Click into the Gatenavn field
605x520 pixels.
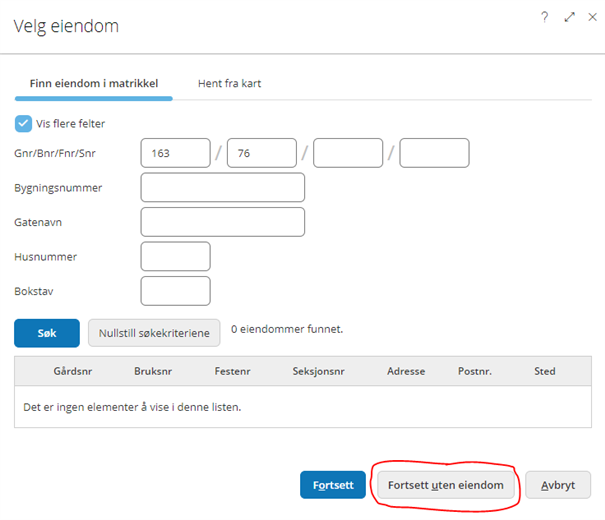click(223, 222)
